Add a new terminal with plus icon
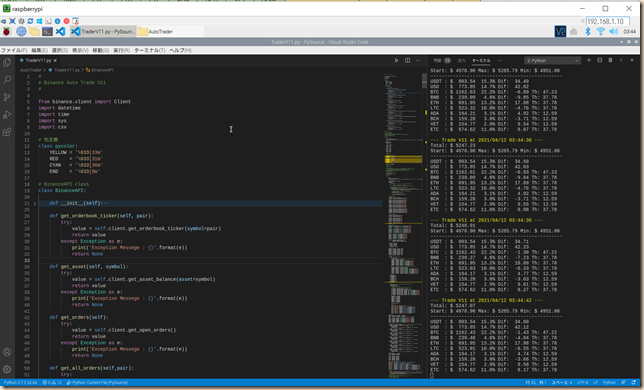The height and width of the screenshot is (390, 644). [589, 60]
